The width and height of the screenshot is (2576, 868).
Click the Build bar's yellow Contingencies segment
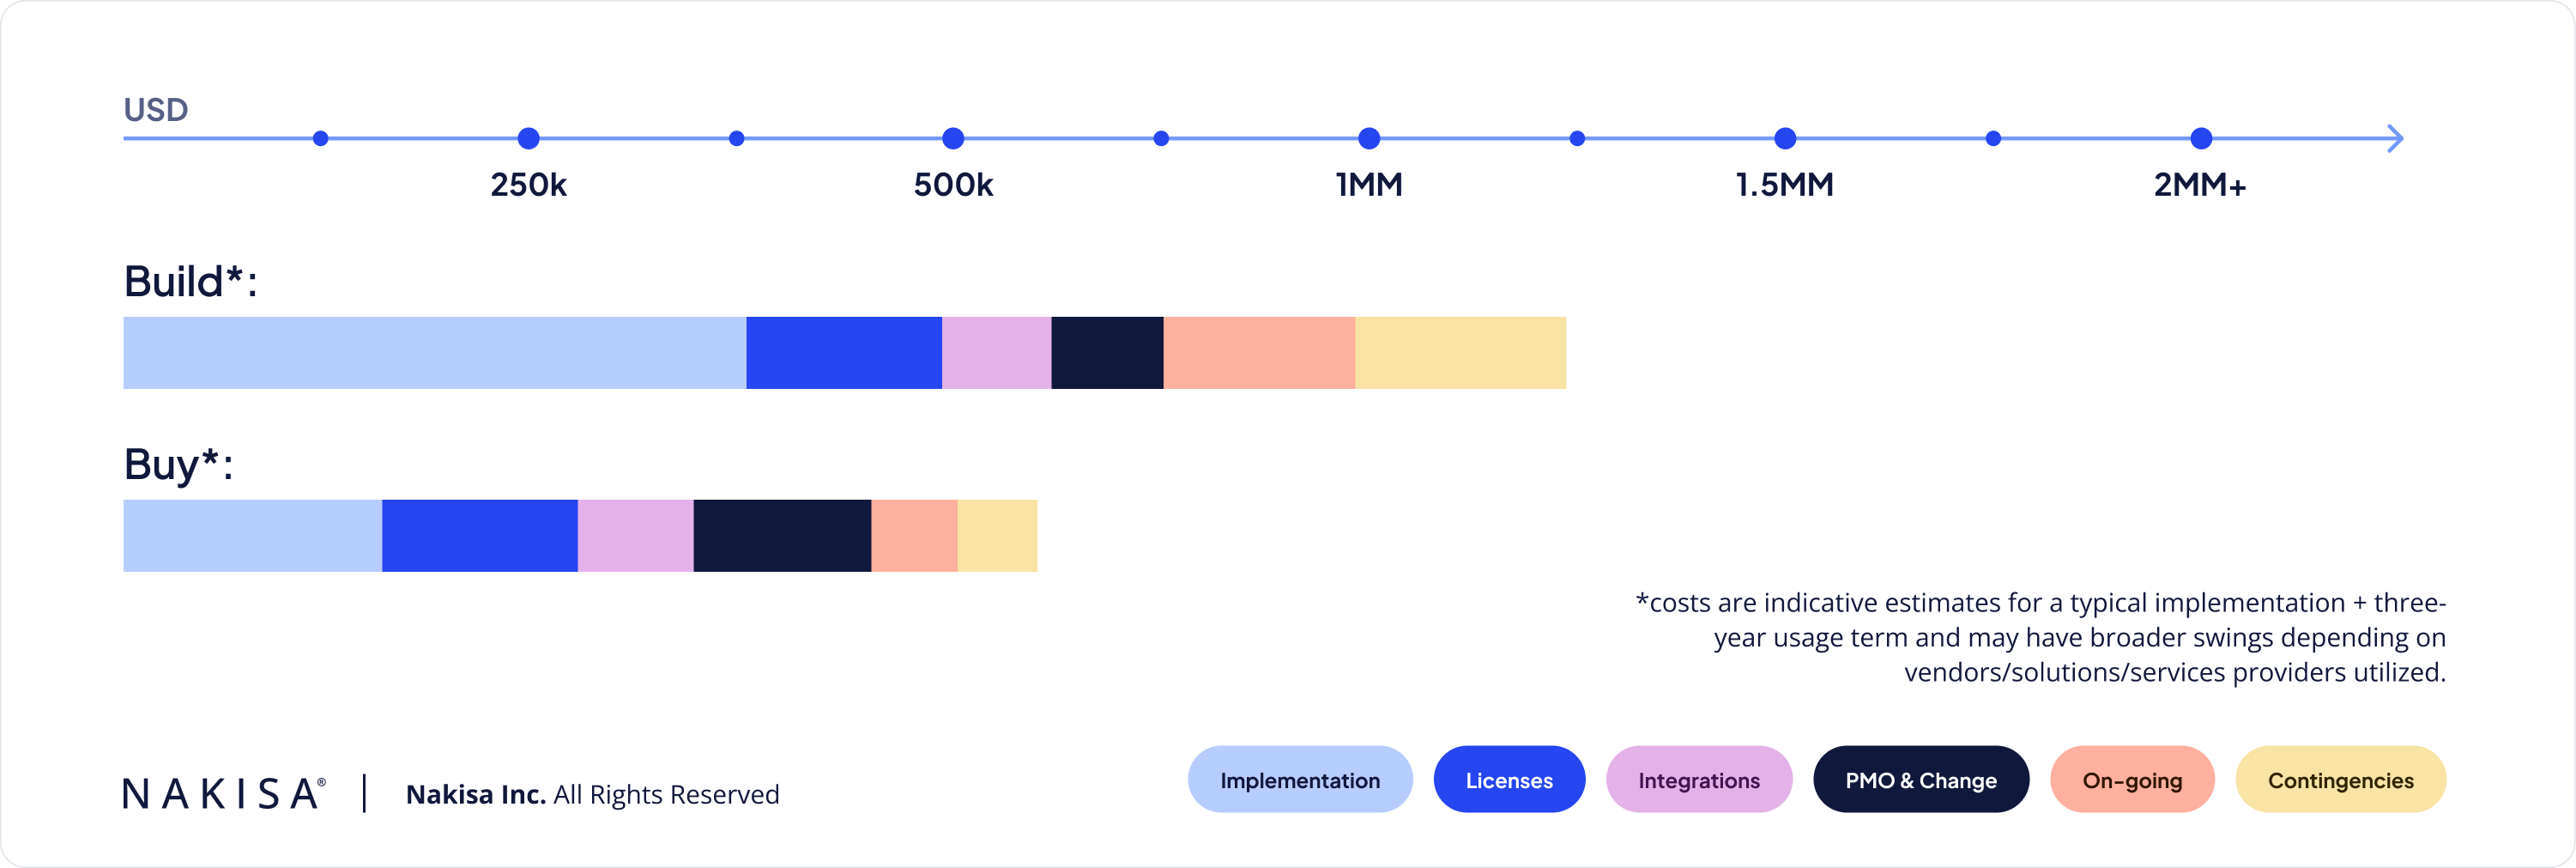coord(1460,353)
